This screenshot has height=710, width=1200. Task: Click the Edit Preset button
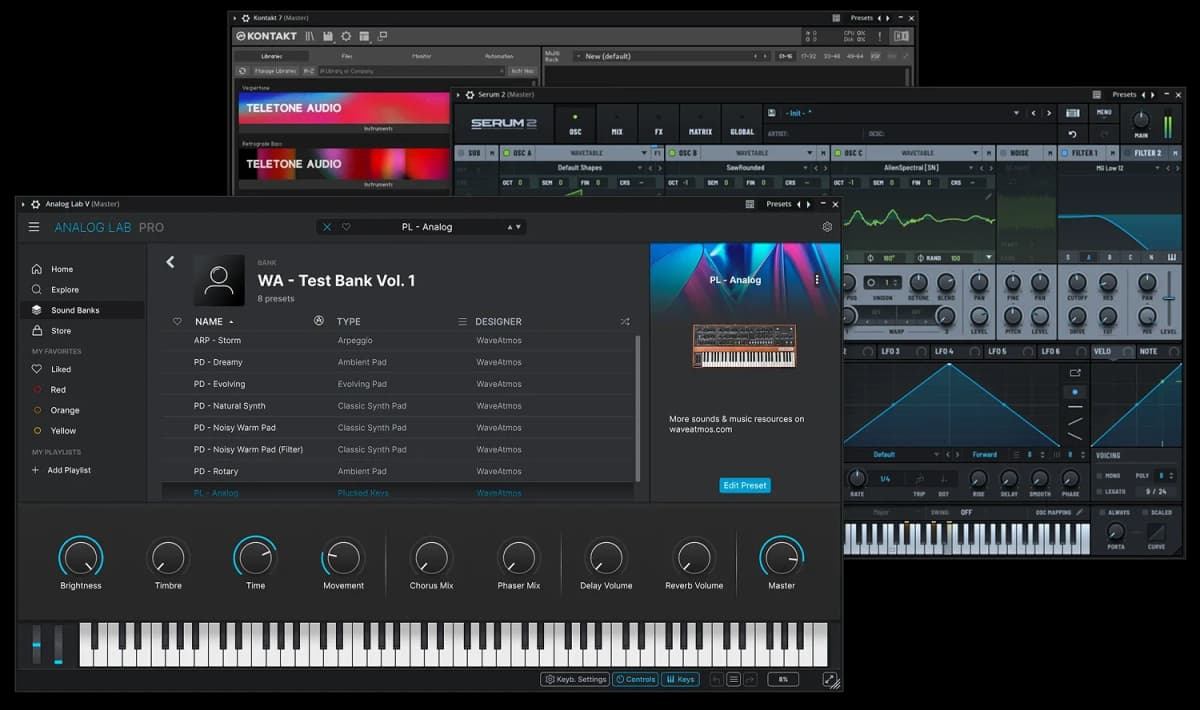[745, 486]
